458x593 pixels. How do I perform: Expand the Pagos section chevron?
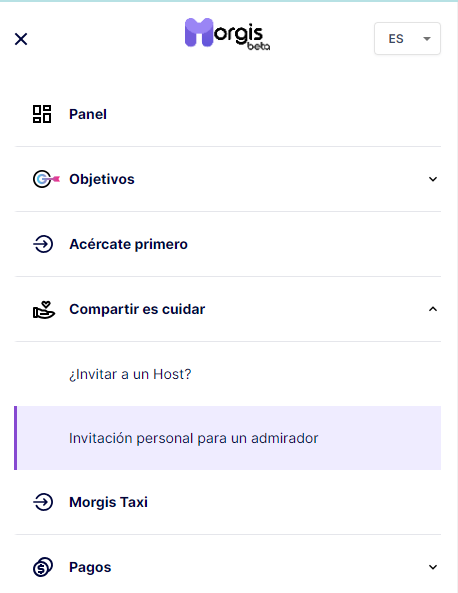click(x=433, y=567)
